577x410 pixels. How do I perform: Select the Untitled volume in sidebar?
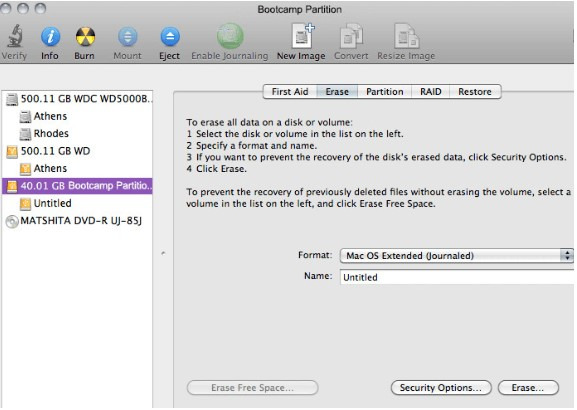77,203
